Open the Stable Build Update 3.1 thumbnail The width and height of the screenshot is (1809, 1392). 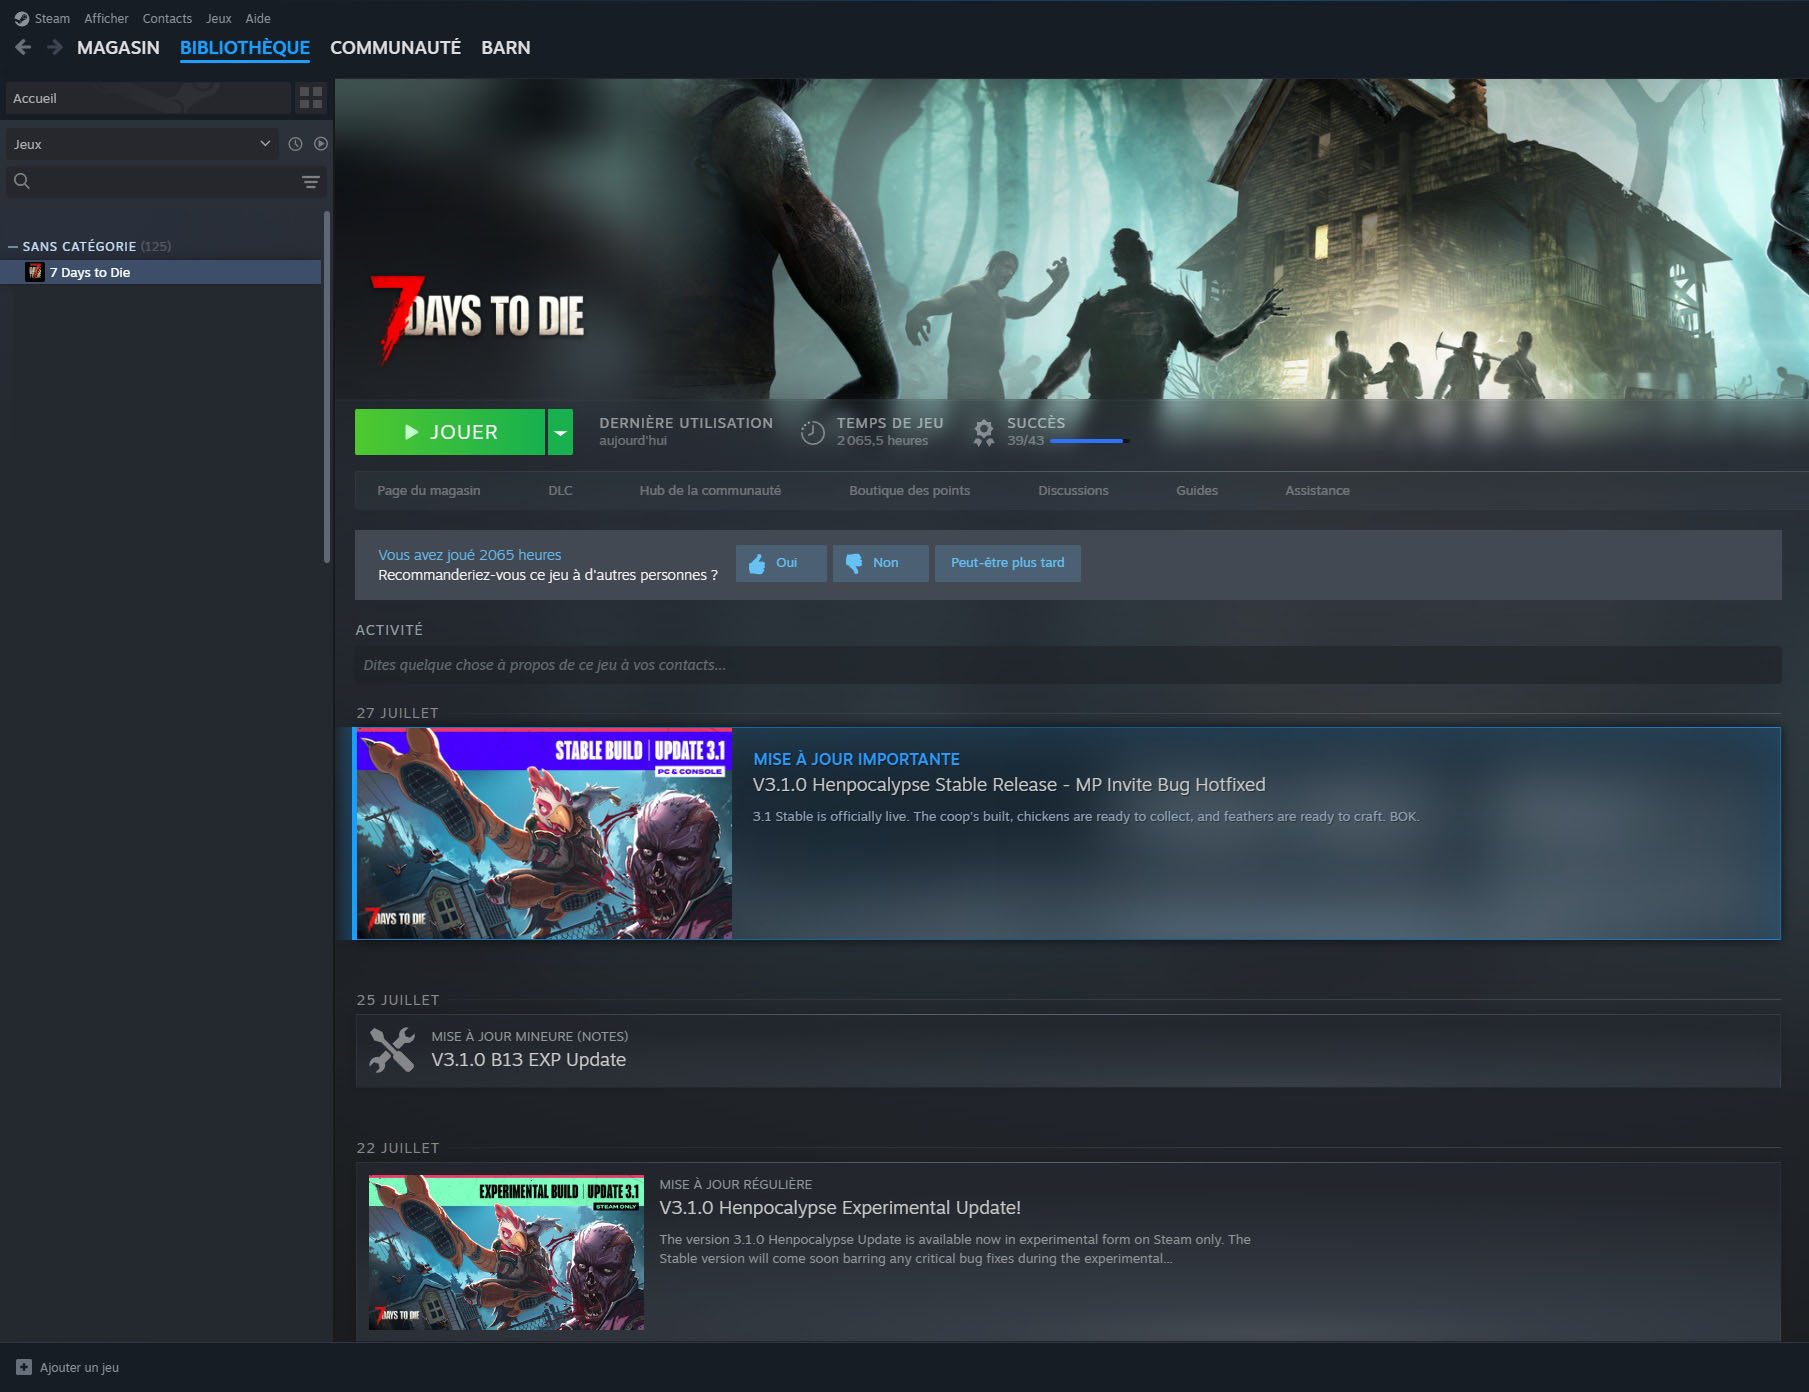coord(544,833)
